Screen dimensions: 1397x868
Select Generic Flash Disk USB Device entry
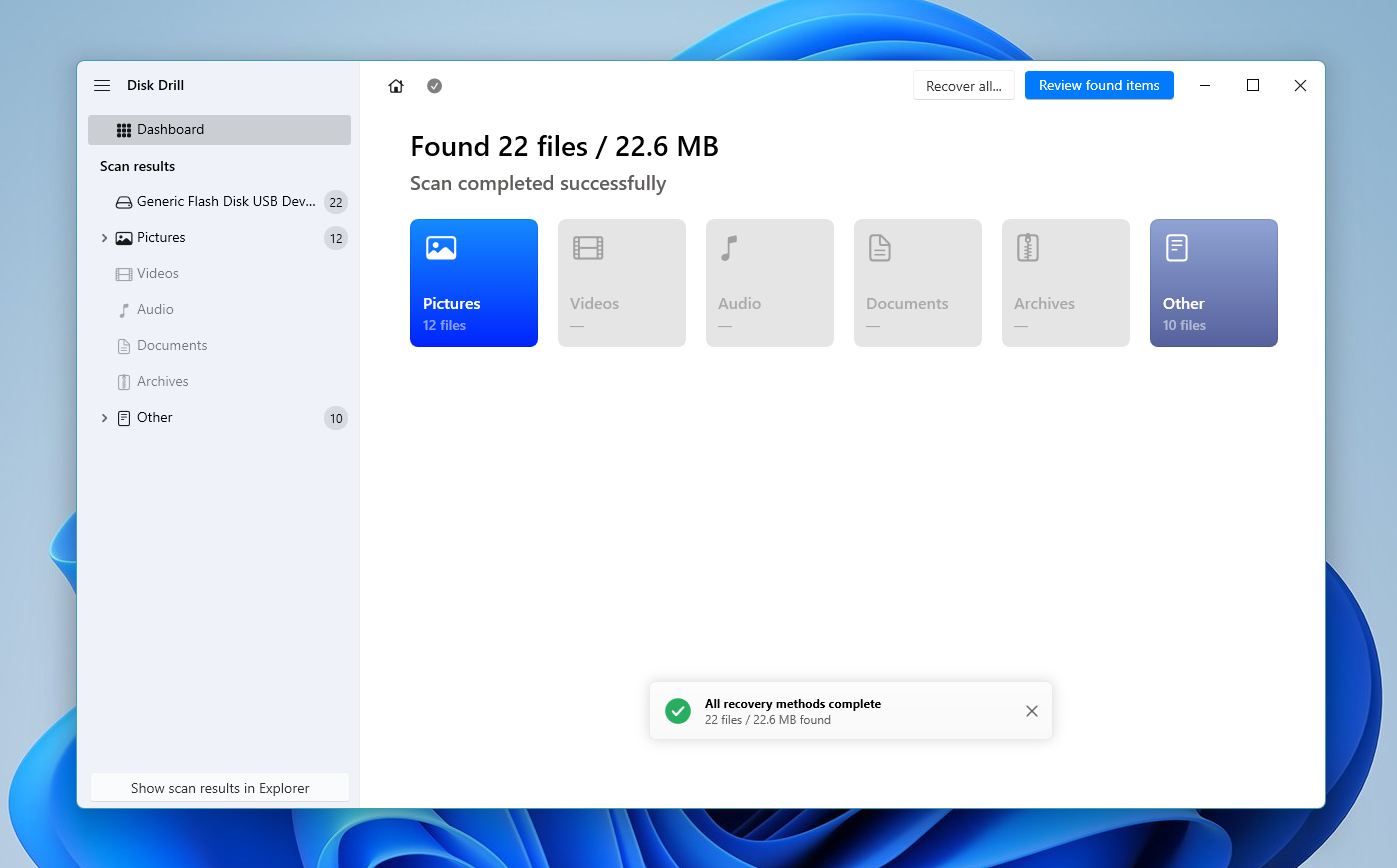pos(219,202)
